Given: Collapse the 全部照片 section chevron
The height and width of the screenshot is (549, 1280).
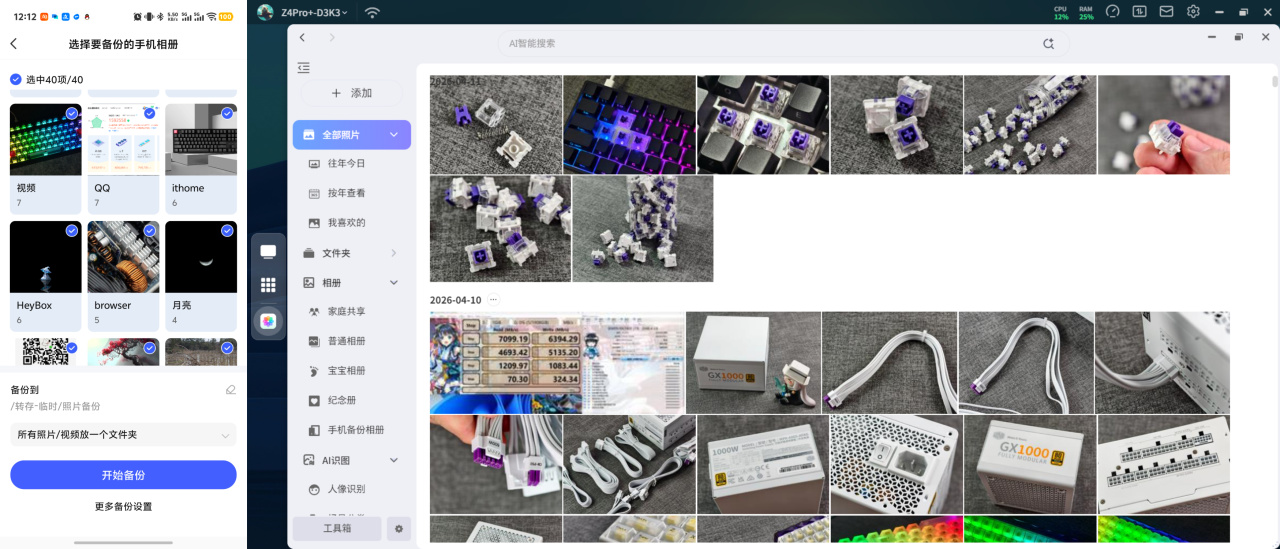Looking at the screenshot, I should (394, 134).
